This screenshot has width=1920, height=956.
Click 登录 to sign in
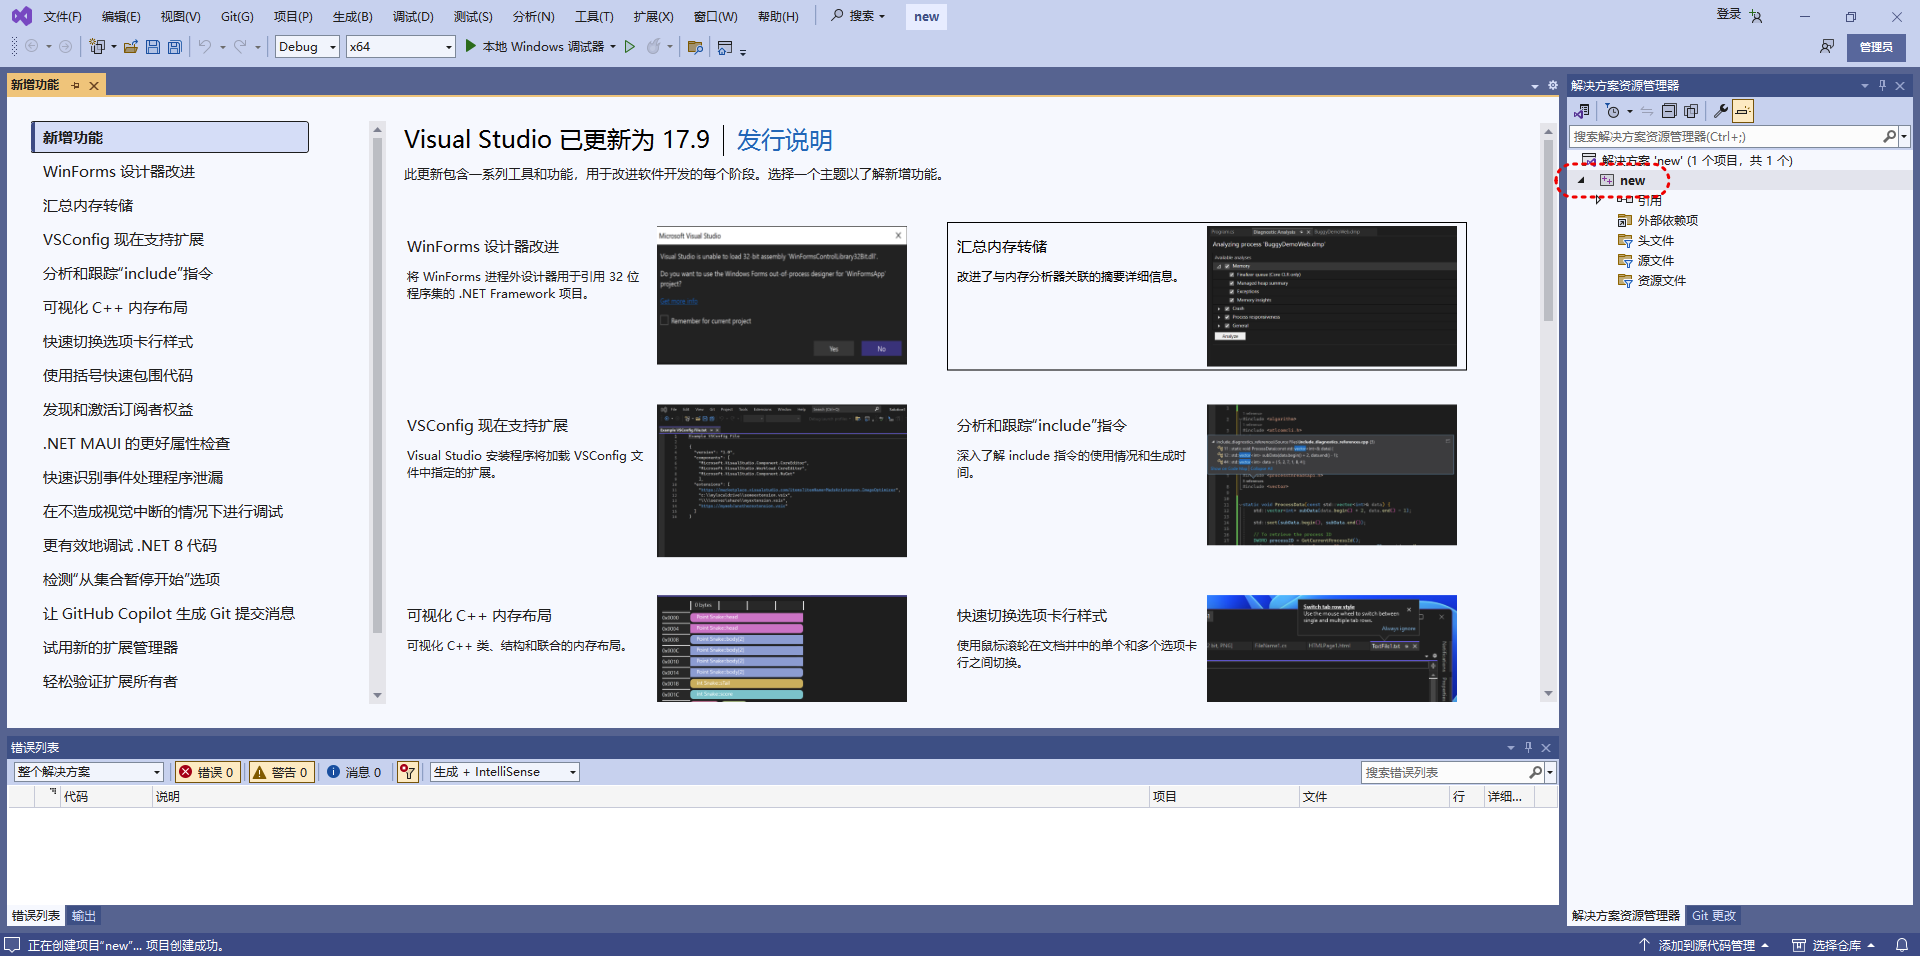tap(1729, 15)
